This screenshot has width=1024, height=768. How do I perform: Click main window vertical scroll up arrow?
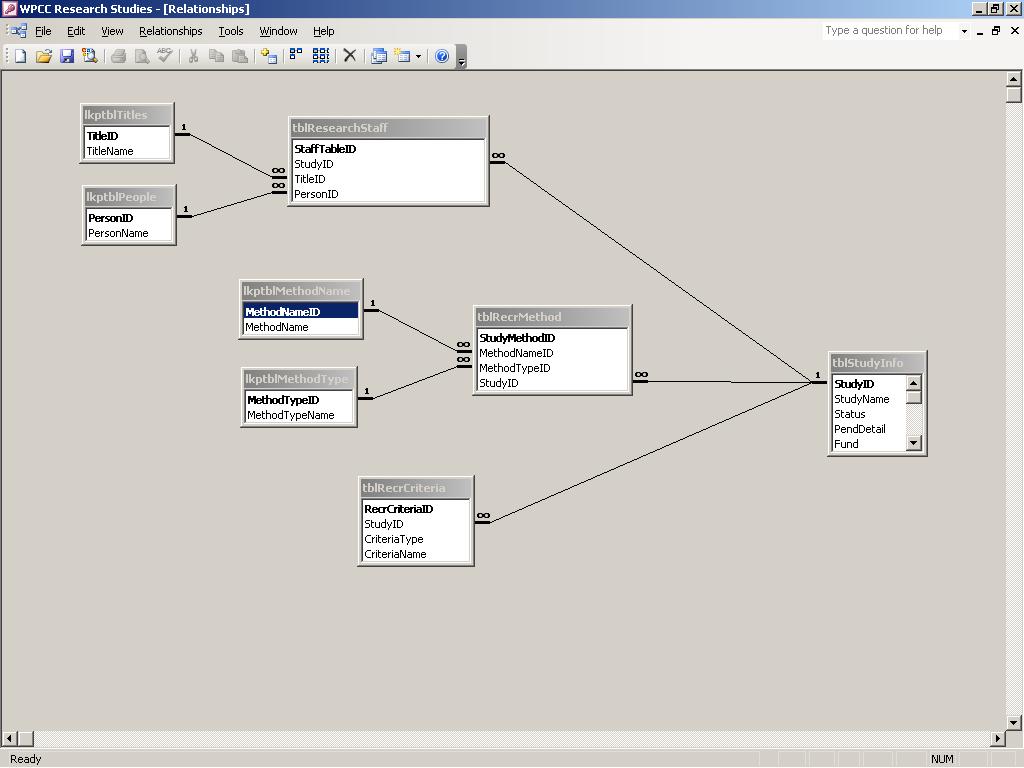click(x=1013, y=79)
